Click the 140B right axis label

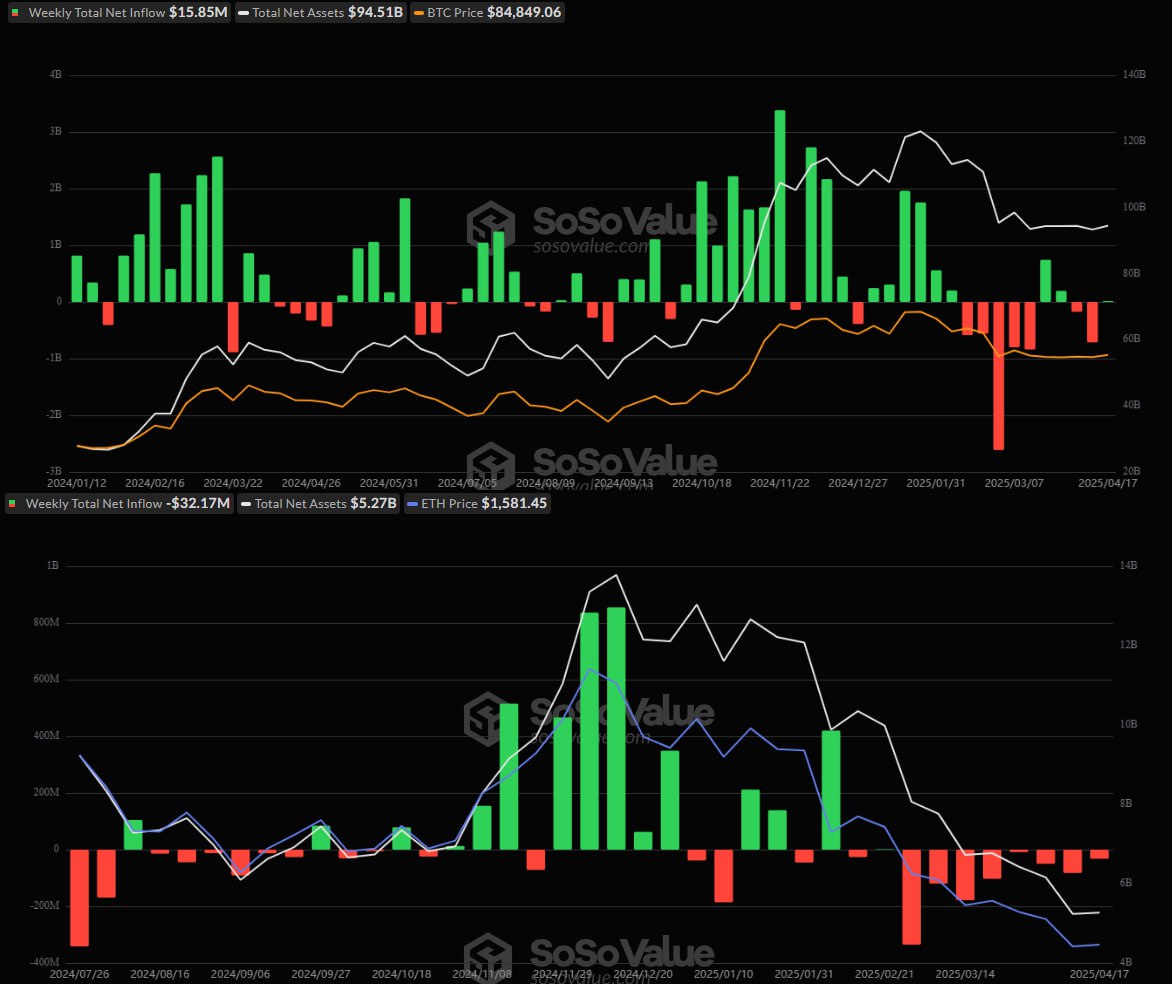pyautogui.click(x=1134, y=75)
